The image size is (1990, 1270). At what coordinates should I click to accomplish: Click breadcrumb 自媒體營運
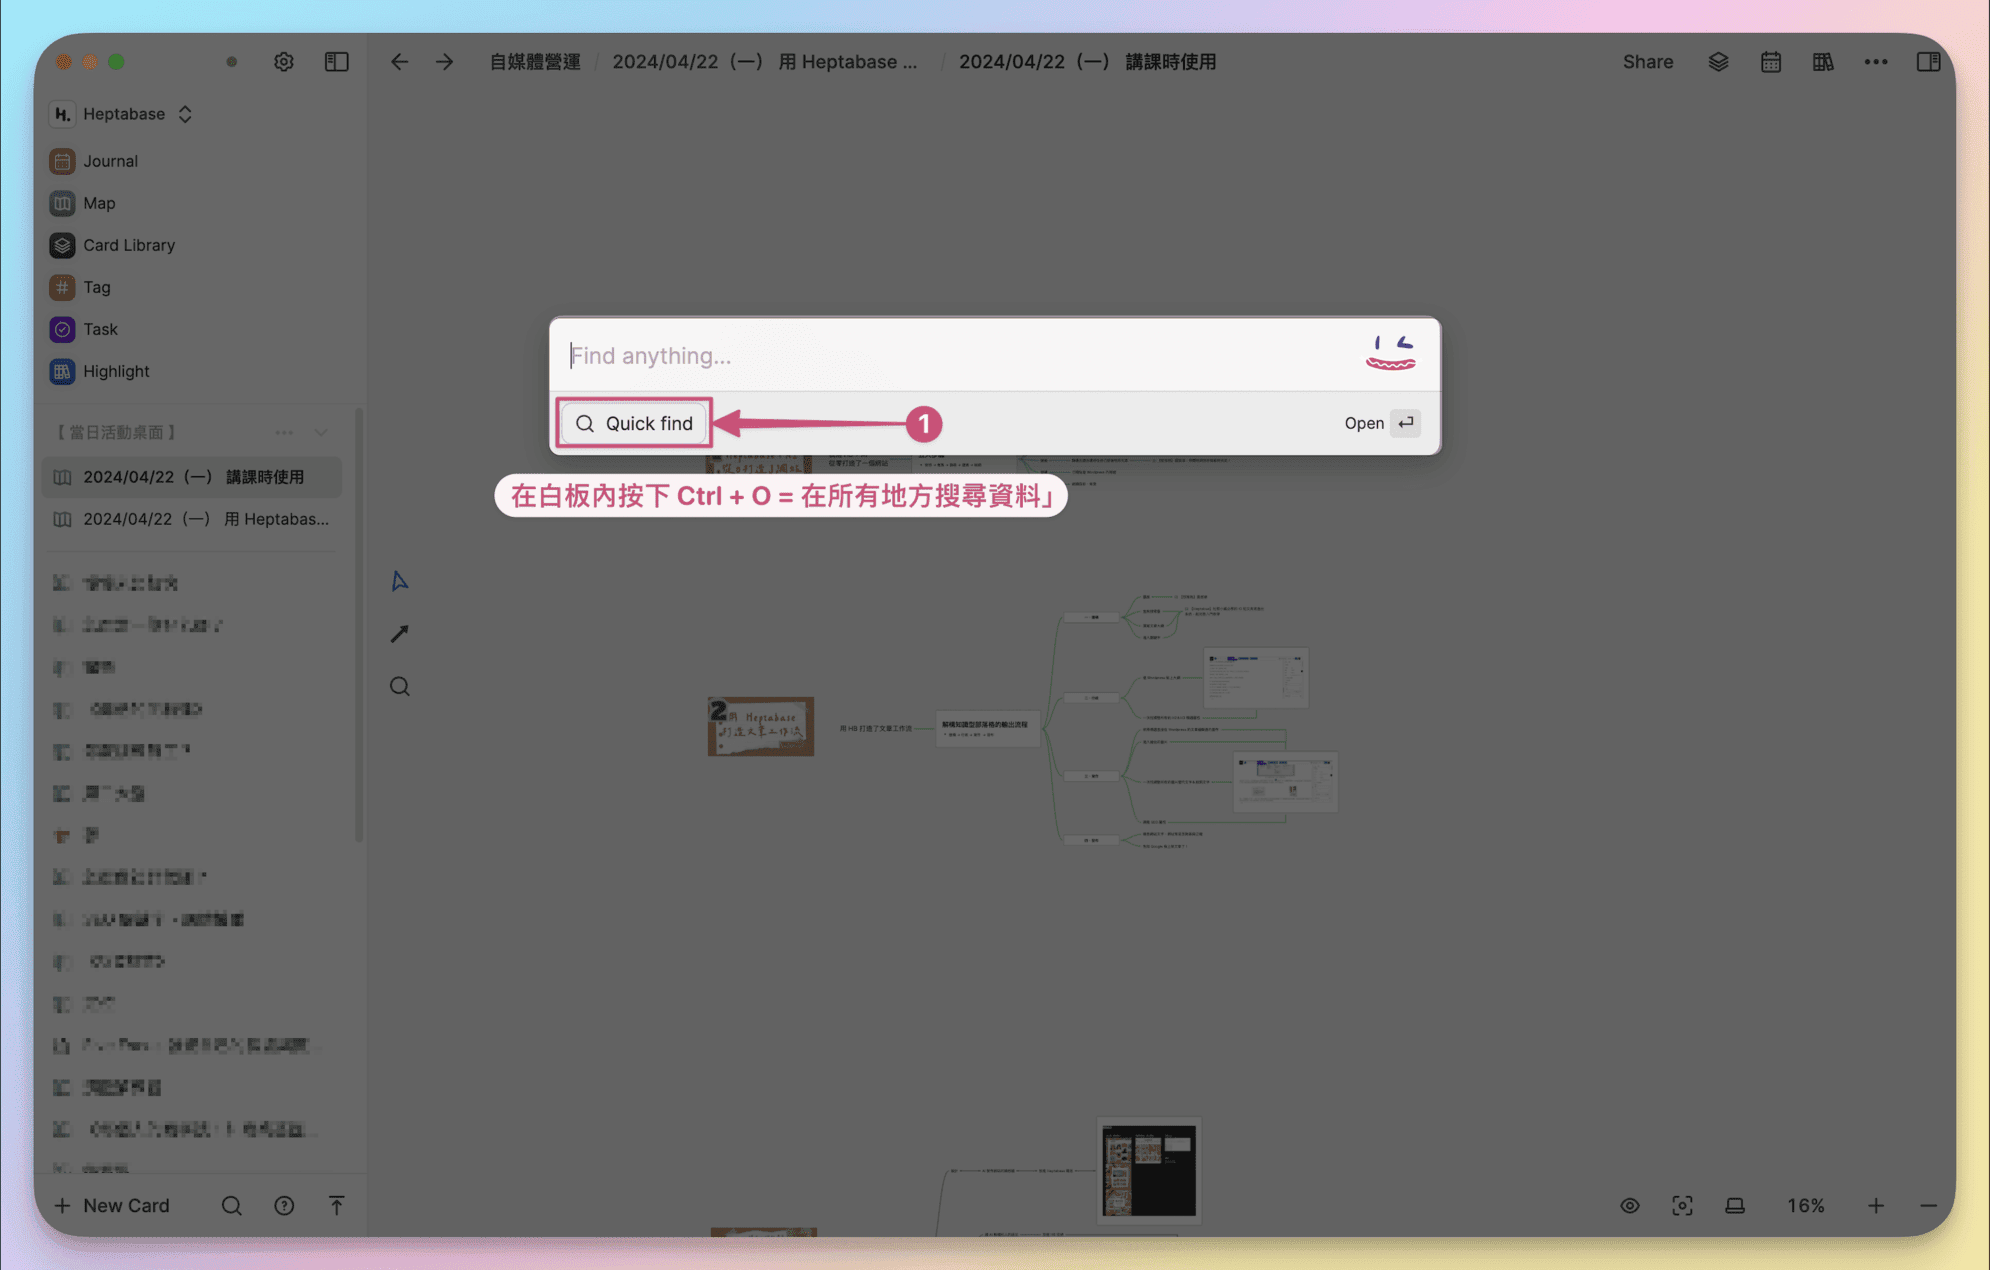click(535, 62)
